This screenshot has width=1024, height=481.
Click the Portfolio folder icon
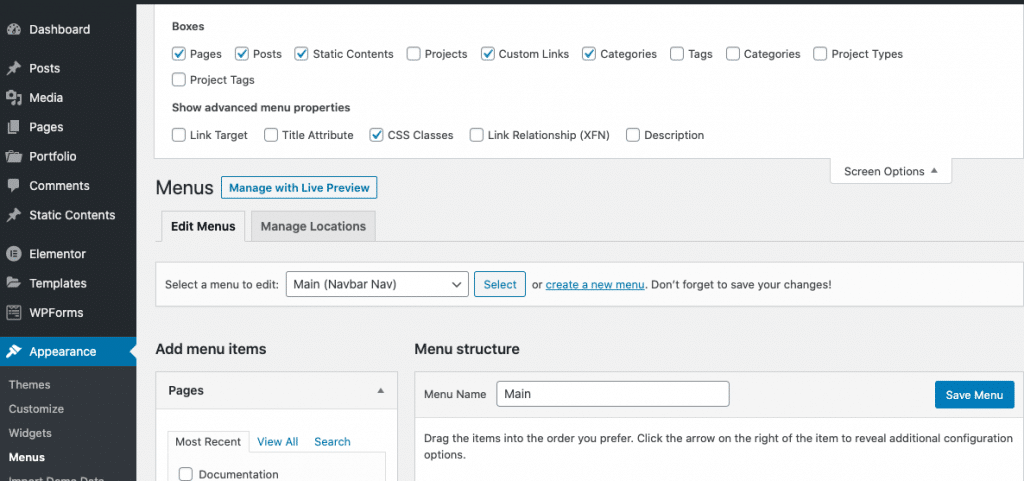[x=14, y=157]
